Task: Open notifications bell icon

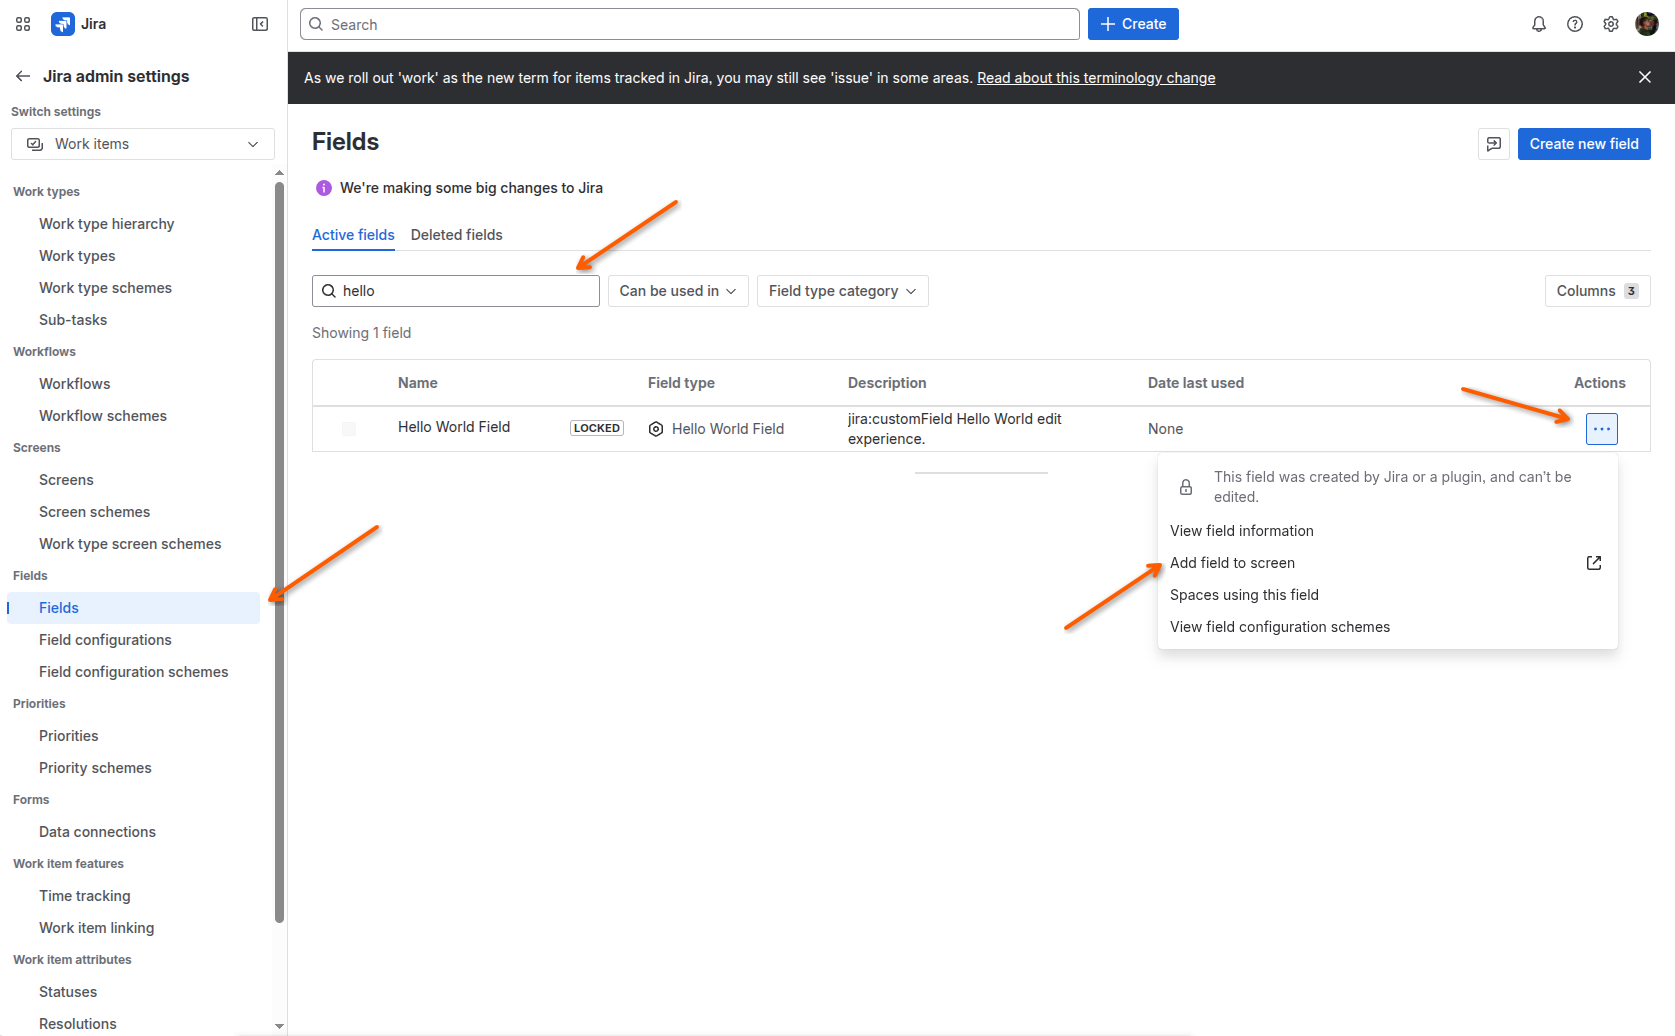Action: click(1539, 24)
